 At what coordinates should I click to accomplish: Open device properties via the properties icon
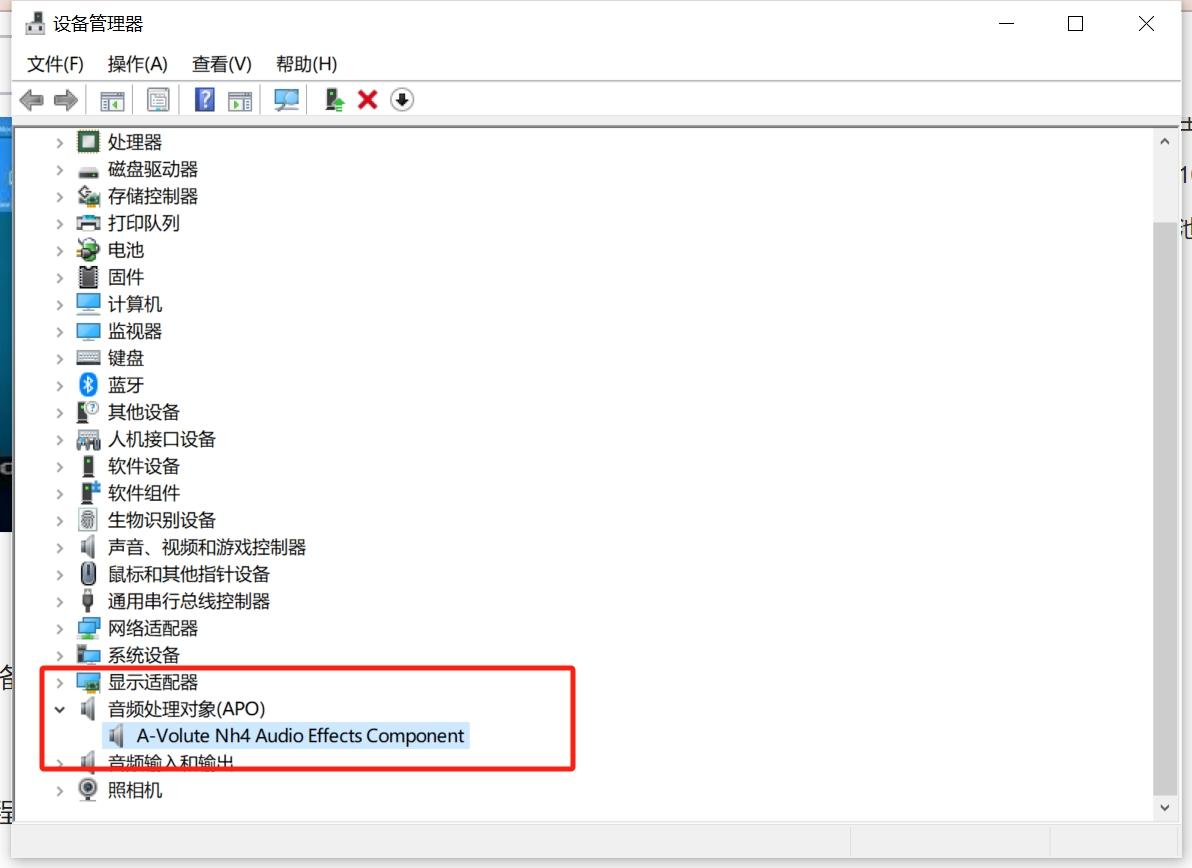(x=157, y=99)
